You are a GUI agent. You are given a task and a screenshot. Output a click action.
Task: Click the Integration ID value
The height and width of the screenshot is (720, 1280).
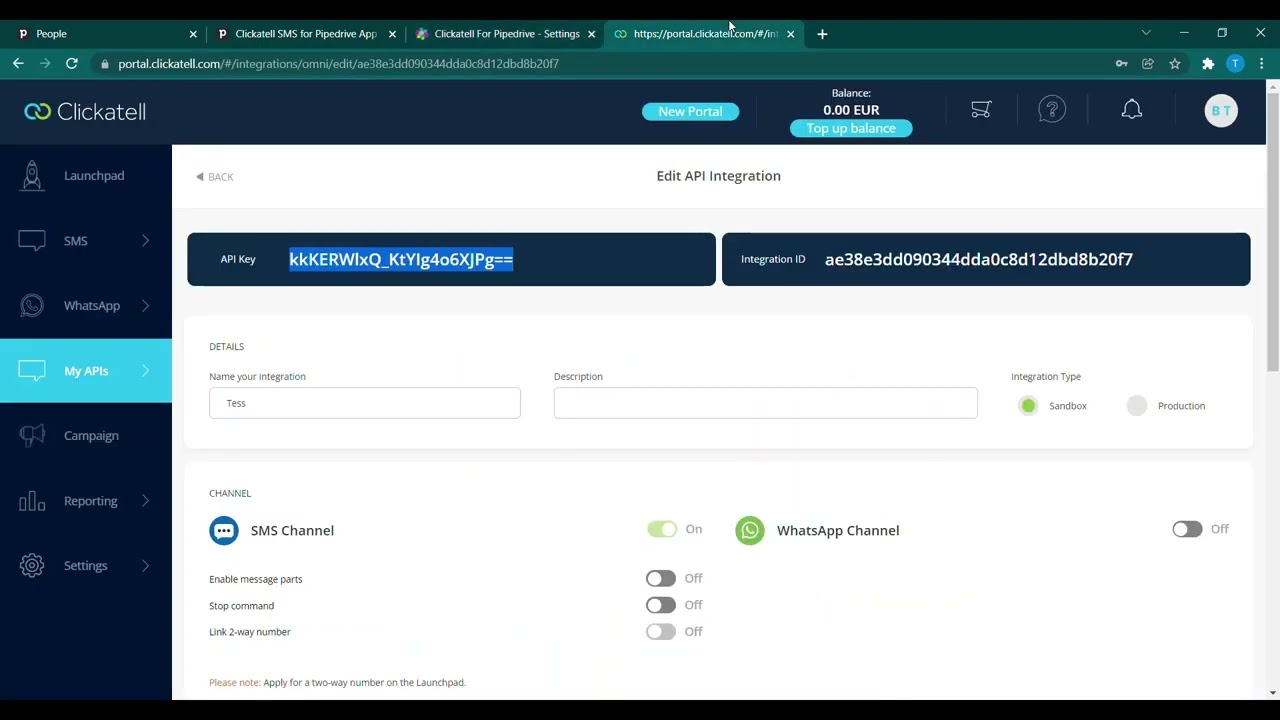[x=979, y=259]
